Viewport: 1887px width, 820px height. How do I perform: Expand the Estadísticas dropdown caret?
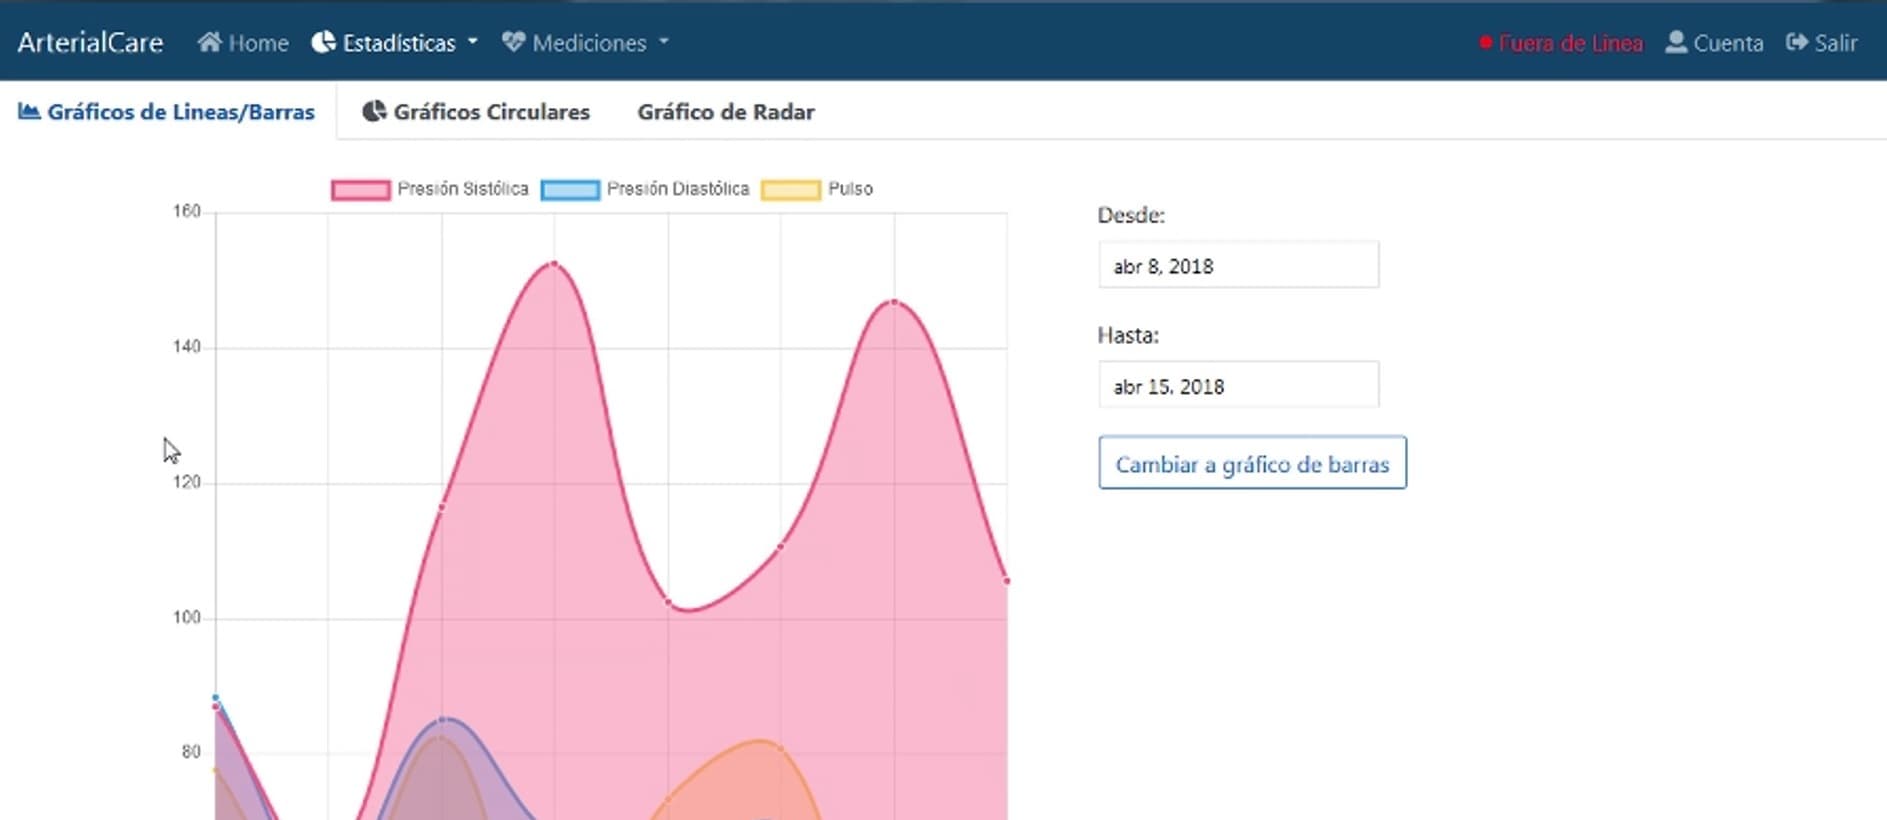click(473, 42)
